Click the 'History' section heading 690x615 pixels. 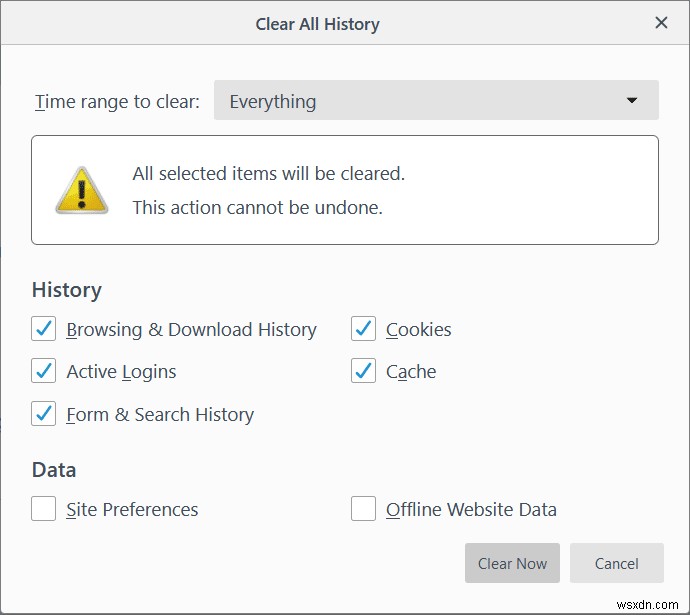[x=67, y=290]
